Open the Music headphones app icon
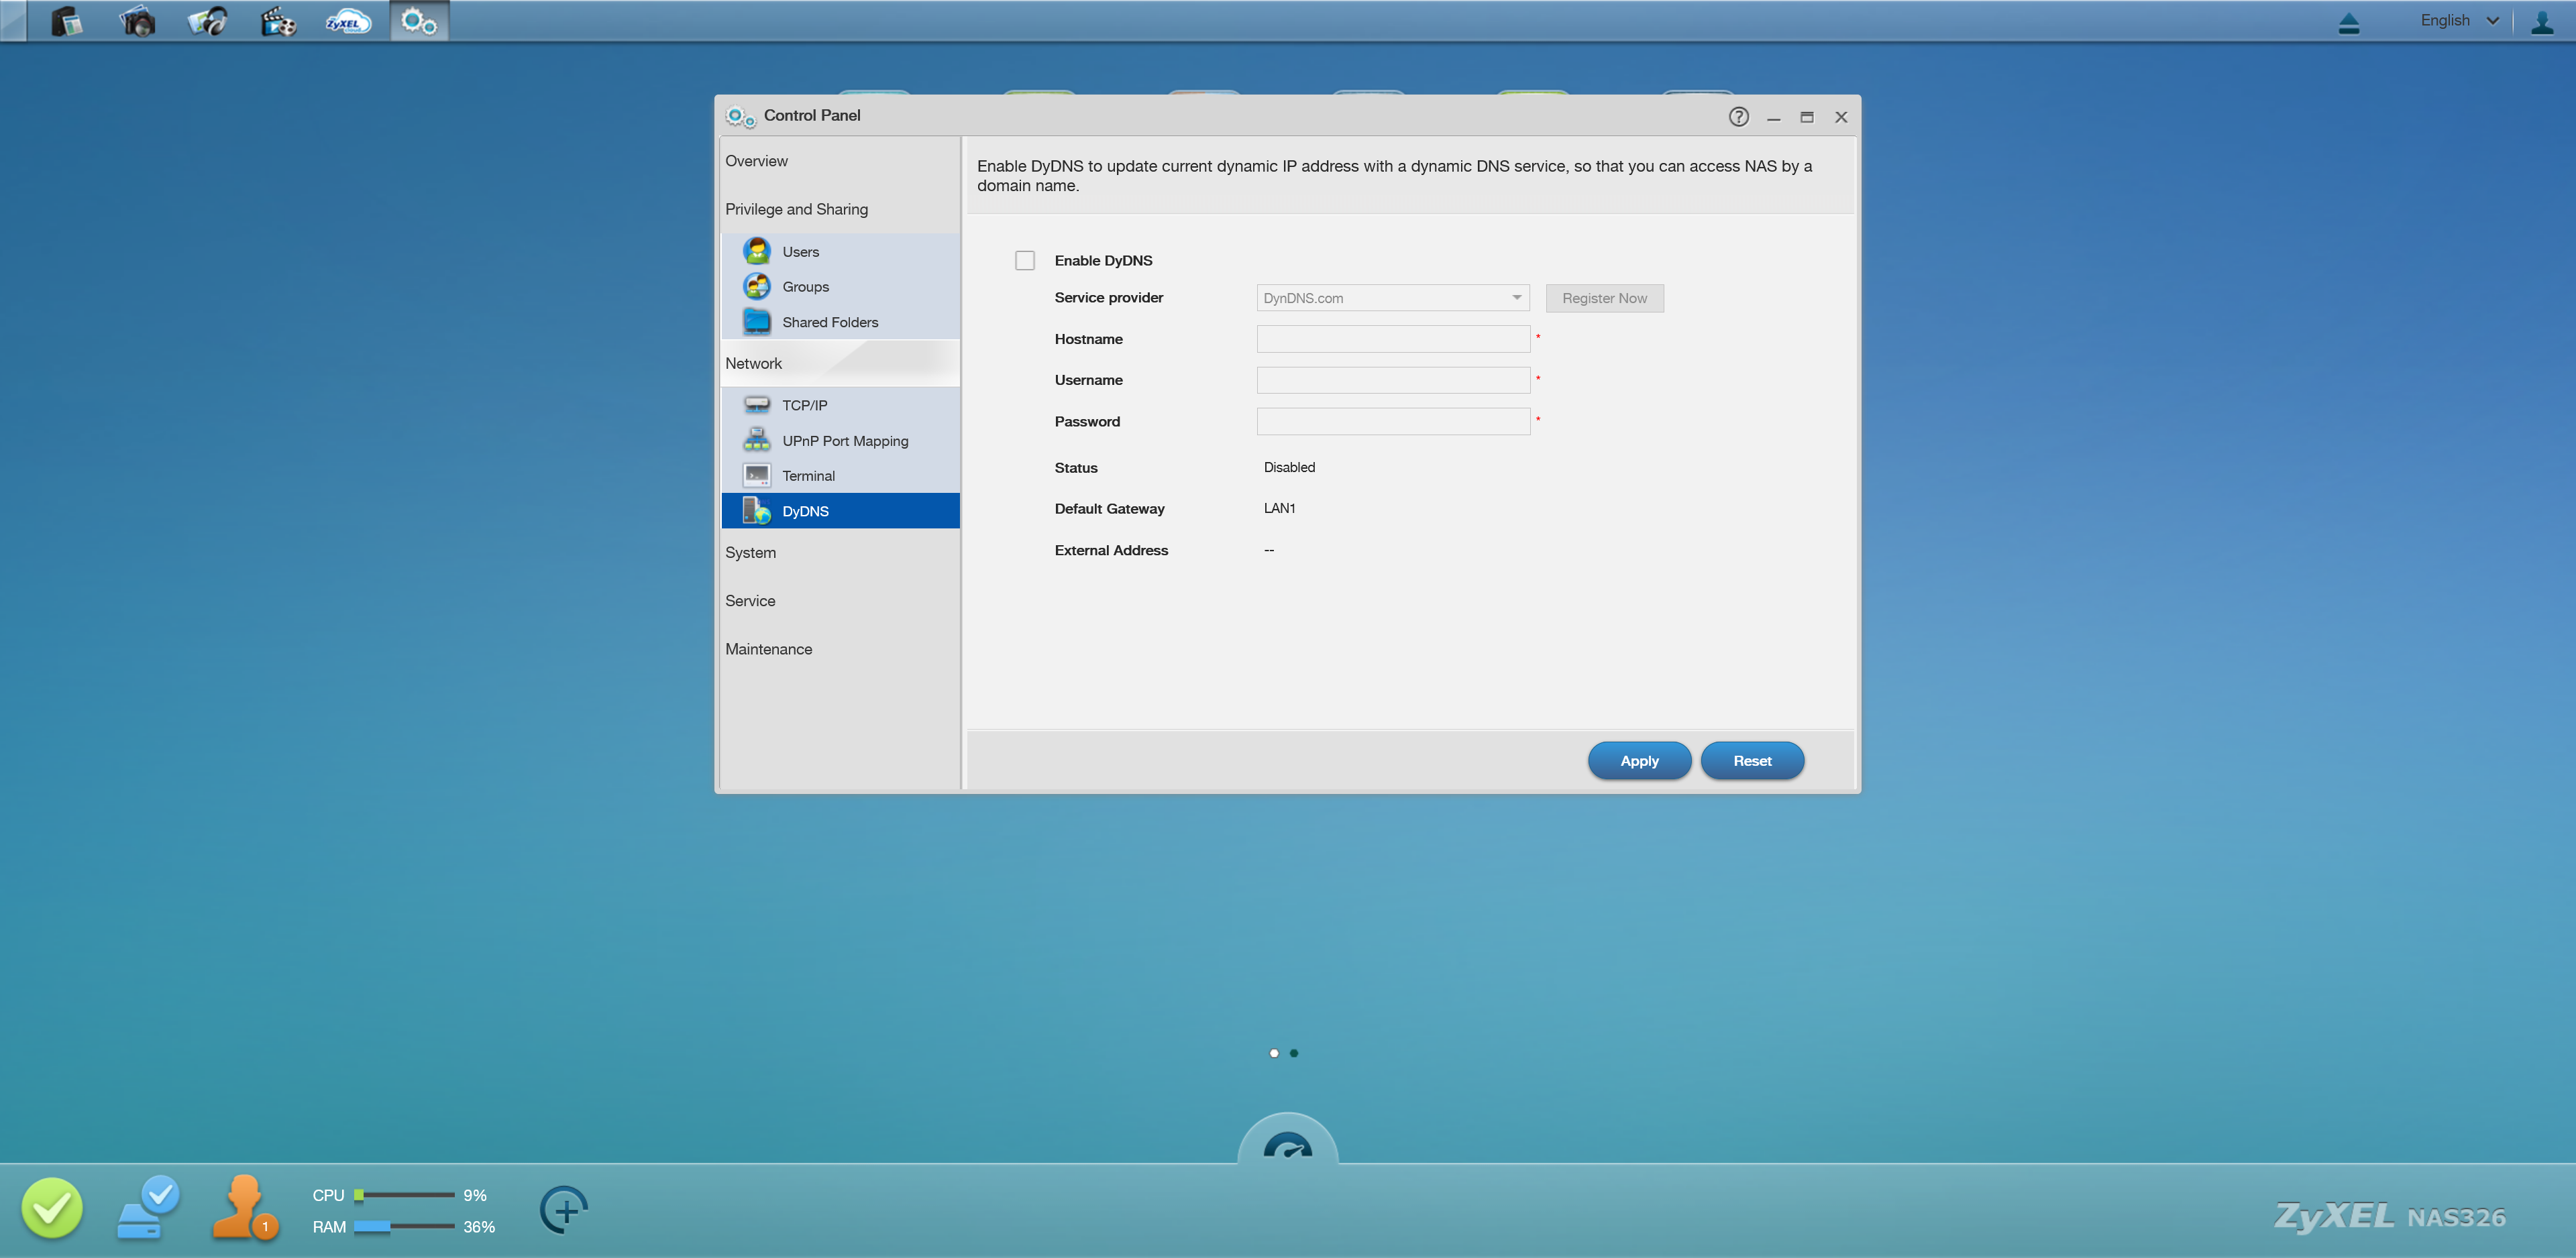2576x1258 pixels. (208, 21)
